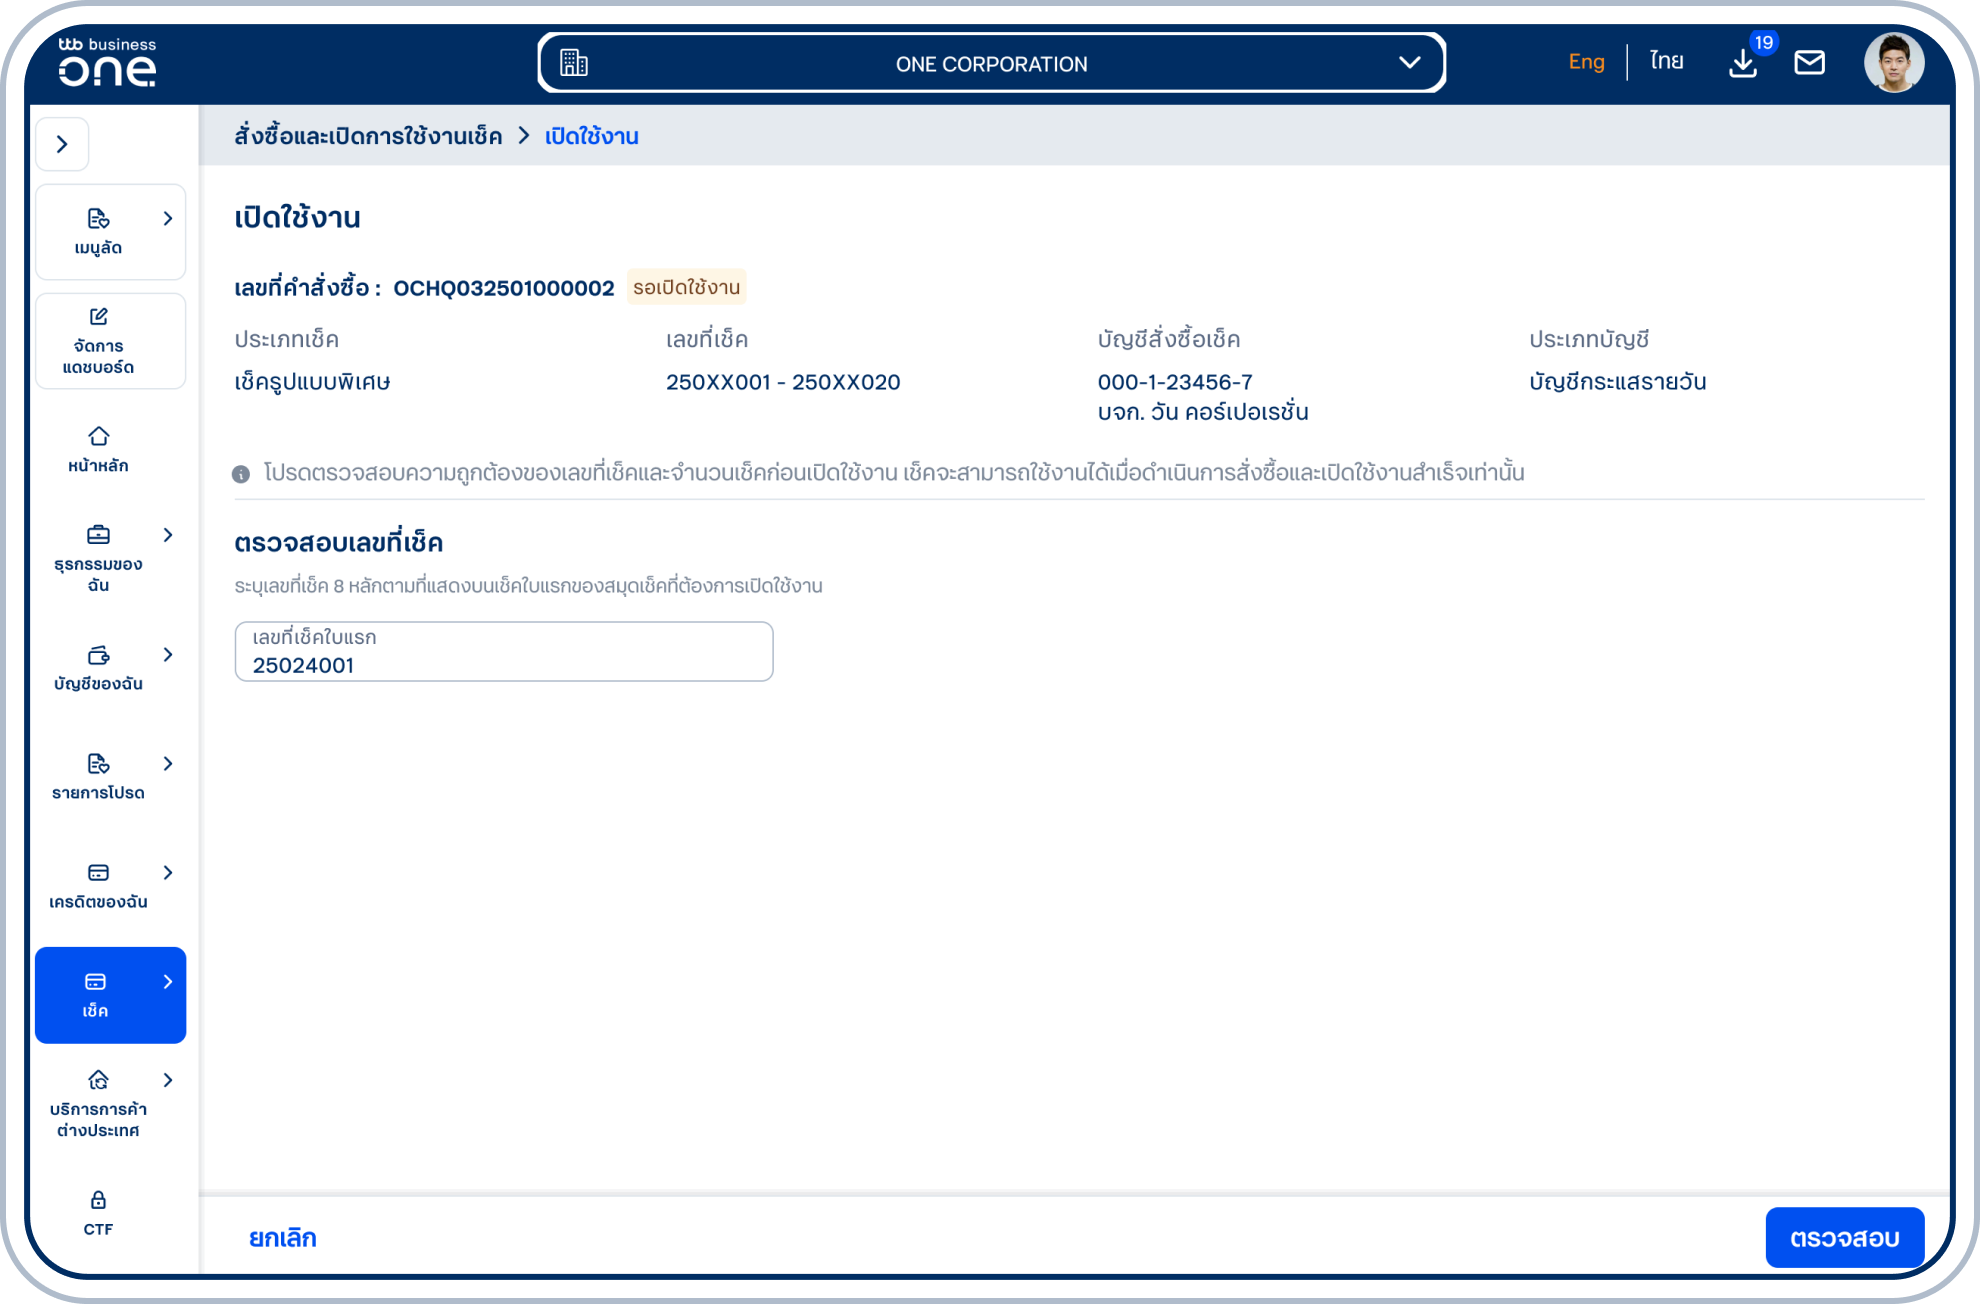The height and width of the screenshot is (1304, 1980).
Task: Open เครดิตของฉัน menu item
Action: (110, 886)
